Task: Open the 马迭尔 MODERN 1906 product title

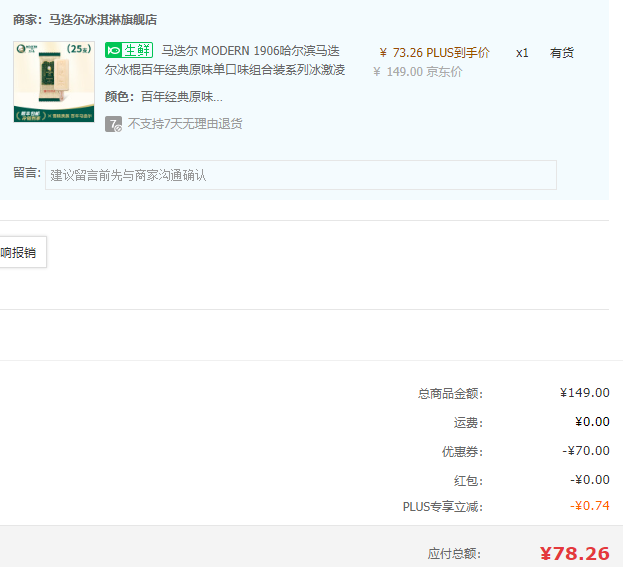Action: [x=225, y=60]
